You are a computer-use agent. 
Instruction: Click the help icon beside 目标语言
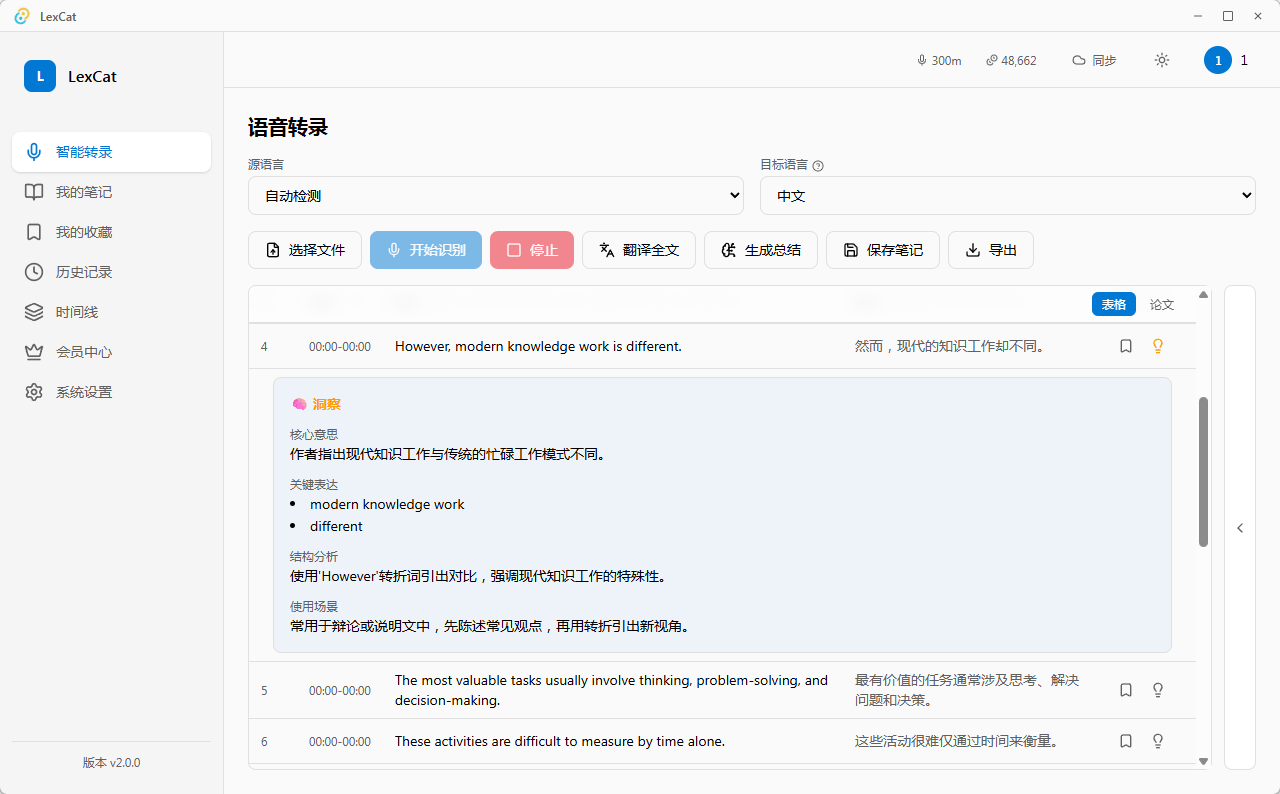pos(818,166)
